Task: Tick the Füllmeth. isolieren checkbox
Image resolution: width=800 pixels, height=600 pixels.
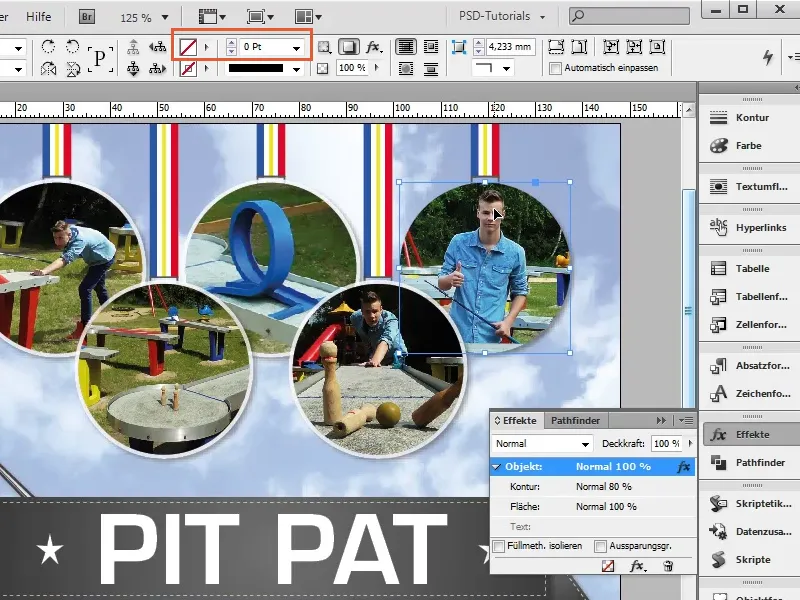Action: (499, 546)
